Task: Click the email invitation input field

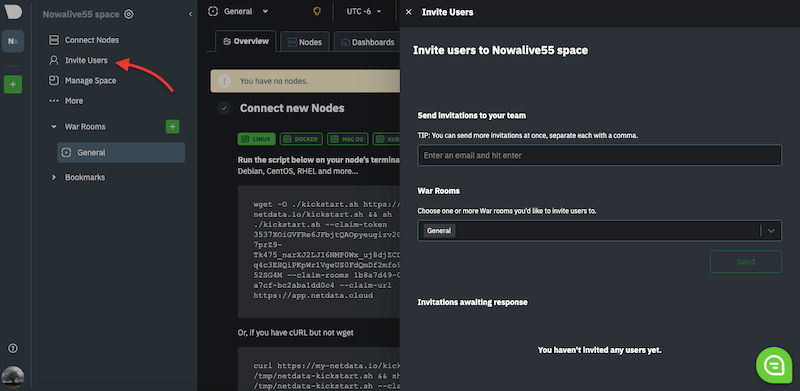Action: 599,155
